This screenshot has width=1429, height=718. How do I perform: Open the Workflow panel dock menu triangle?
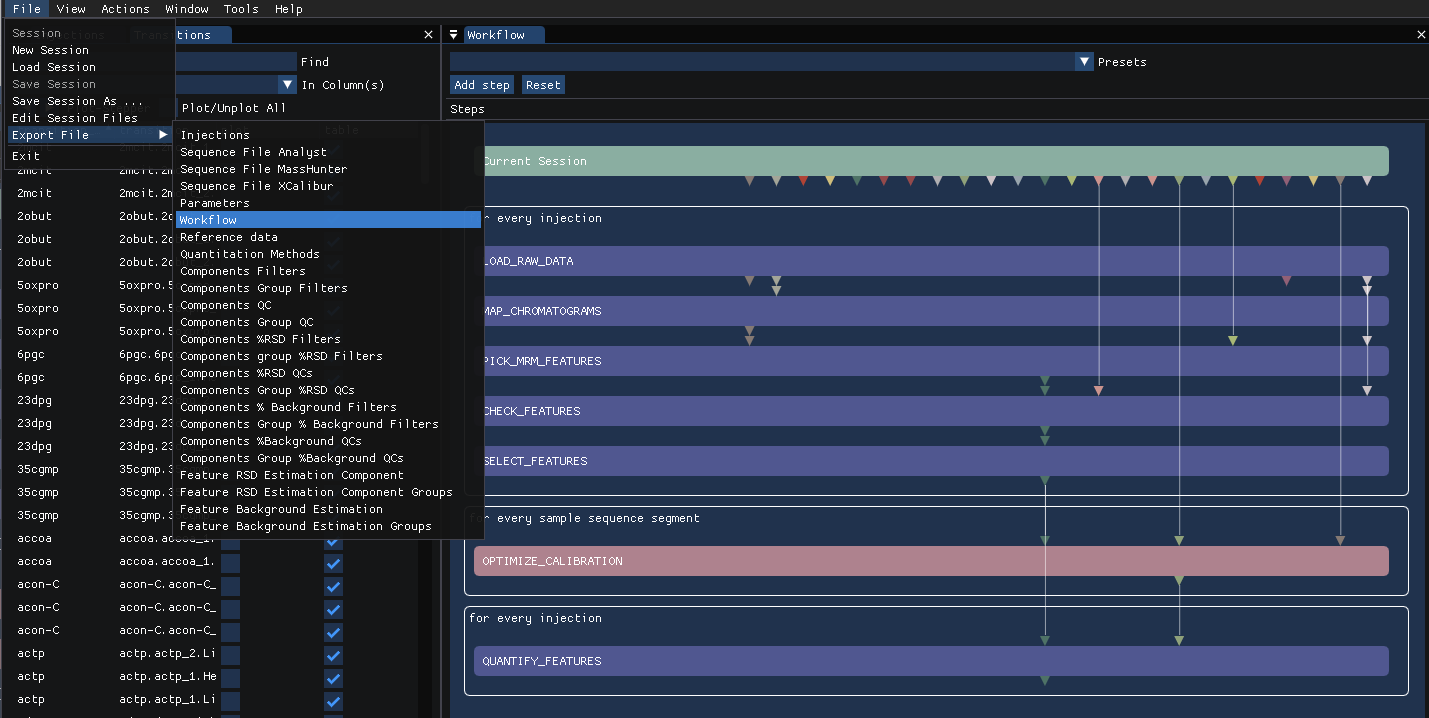[453, 35]
